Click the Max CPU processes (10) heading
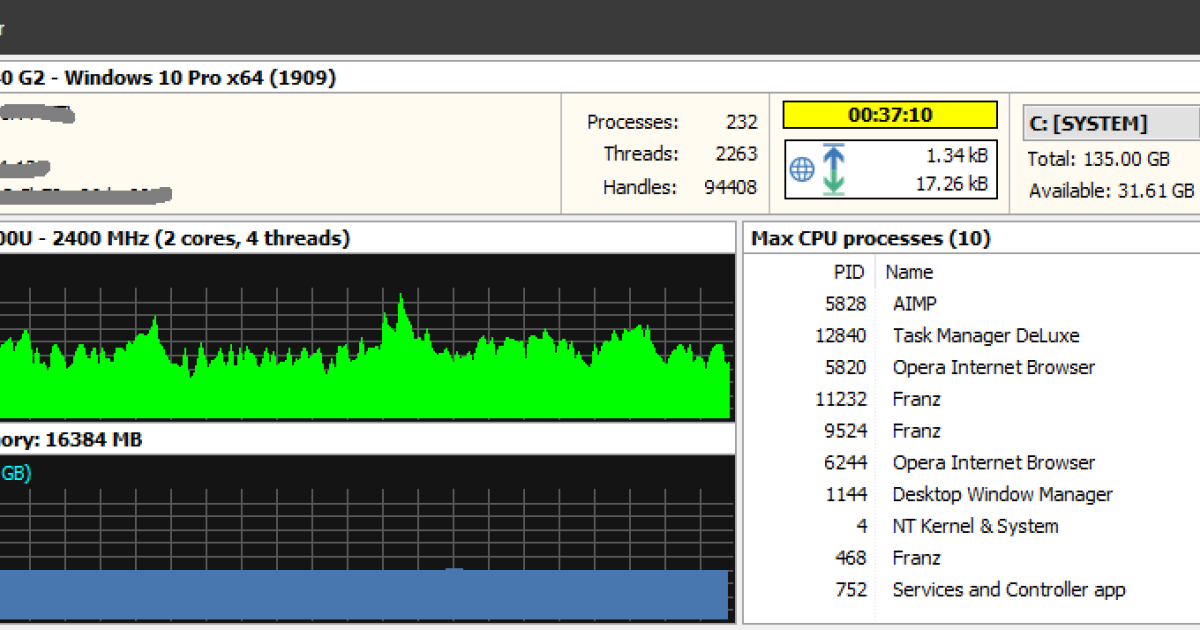Image resolution: width=1200 pixels, height=630 pixels. coord(870,238)
